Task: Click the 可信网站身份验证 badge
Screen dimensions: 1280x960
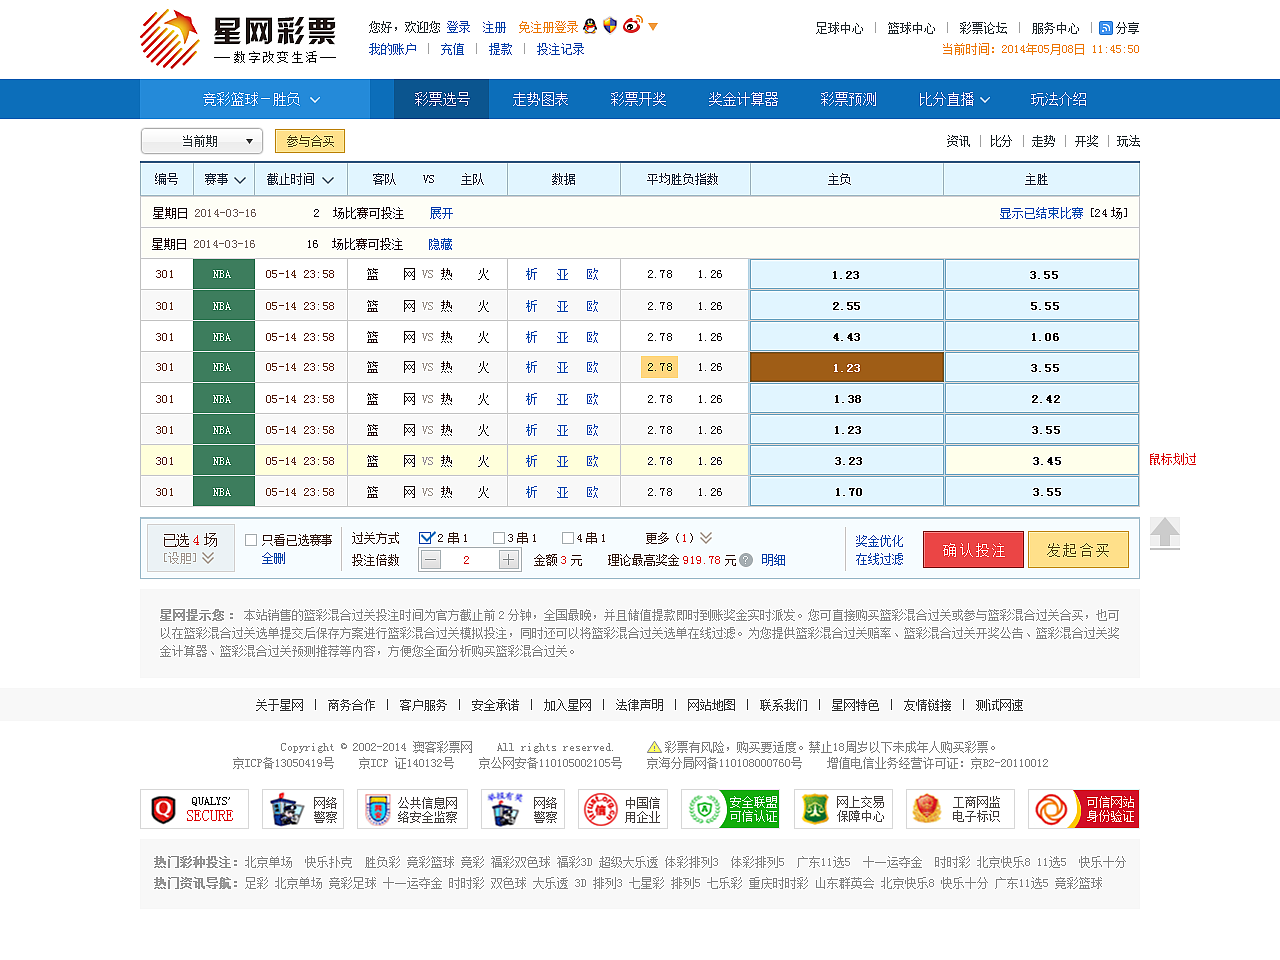Action: (1083, 808)
